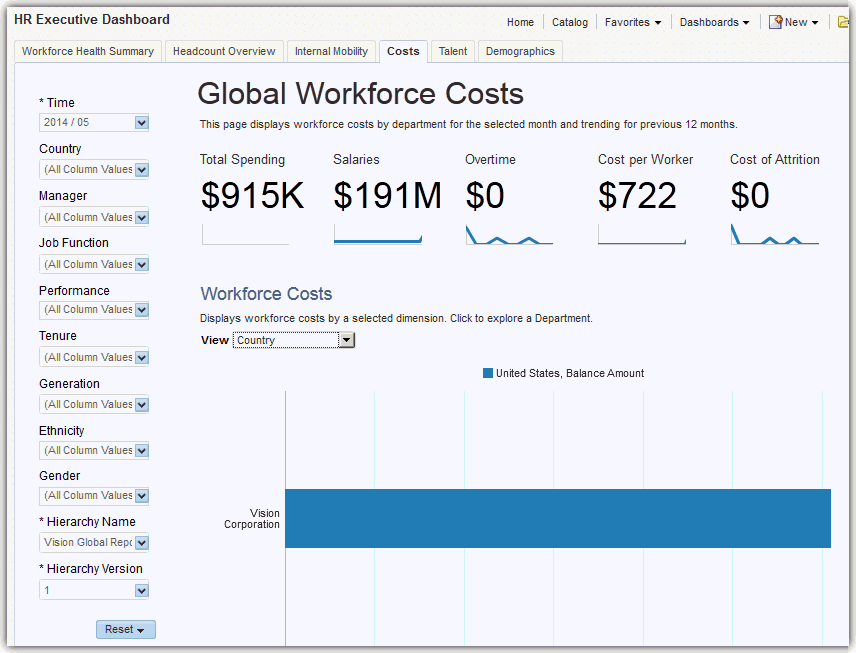
Task: Click the Time field showing 2014 / 05
Action: click(x=93, y=122)
